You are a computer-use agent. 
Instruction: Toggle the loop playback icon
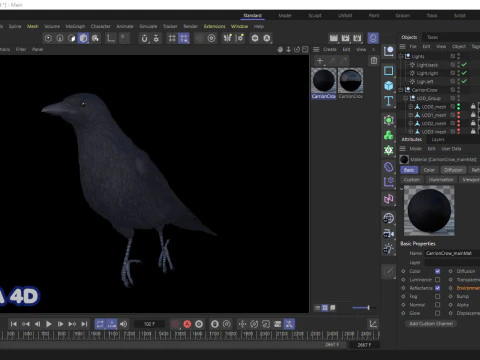point(100,324)
